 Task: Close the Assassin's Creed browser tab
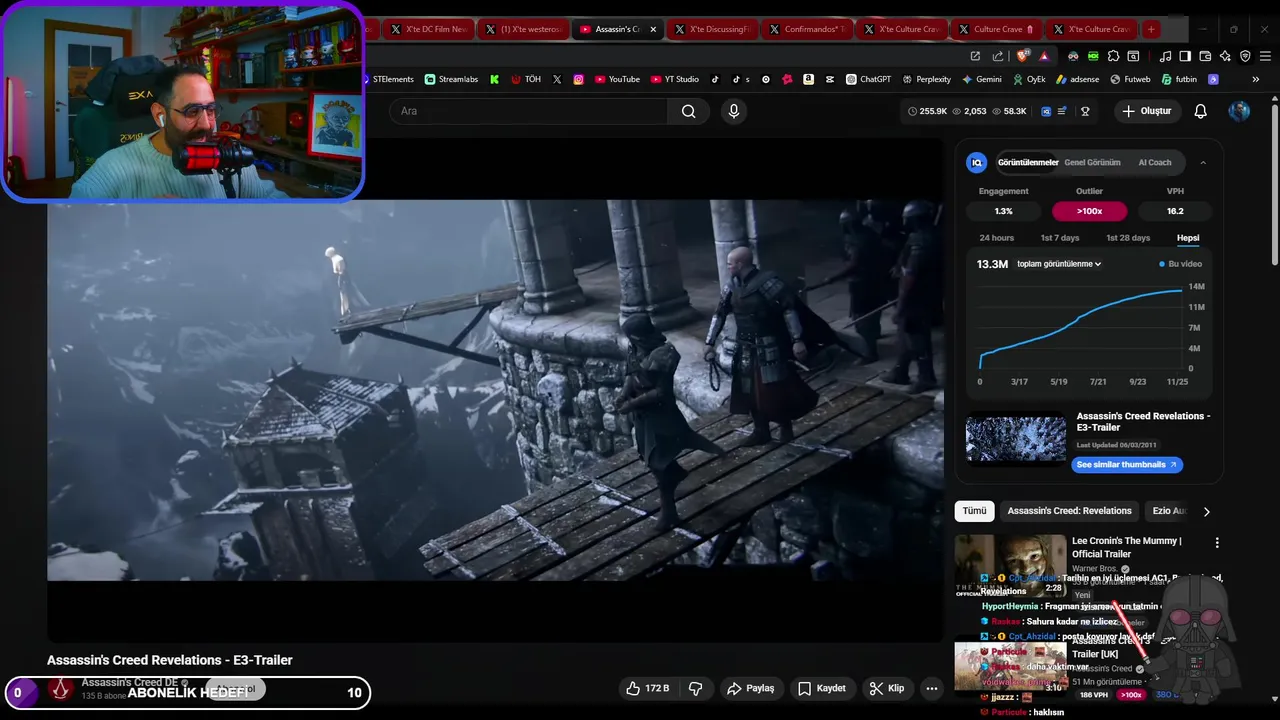[x=653, y=29]
